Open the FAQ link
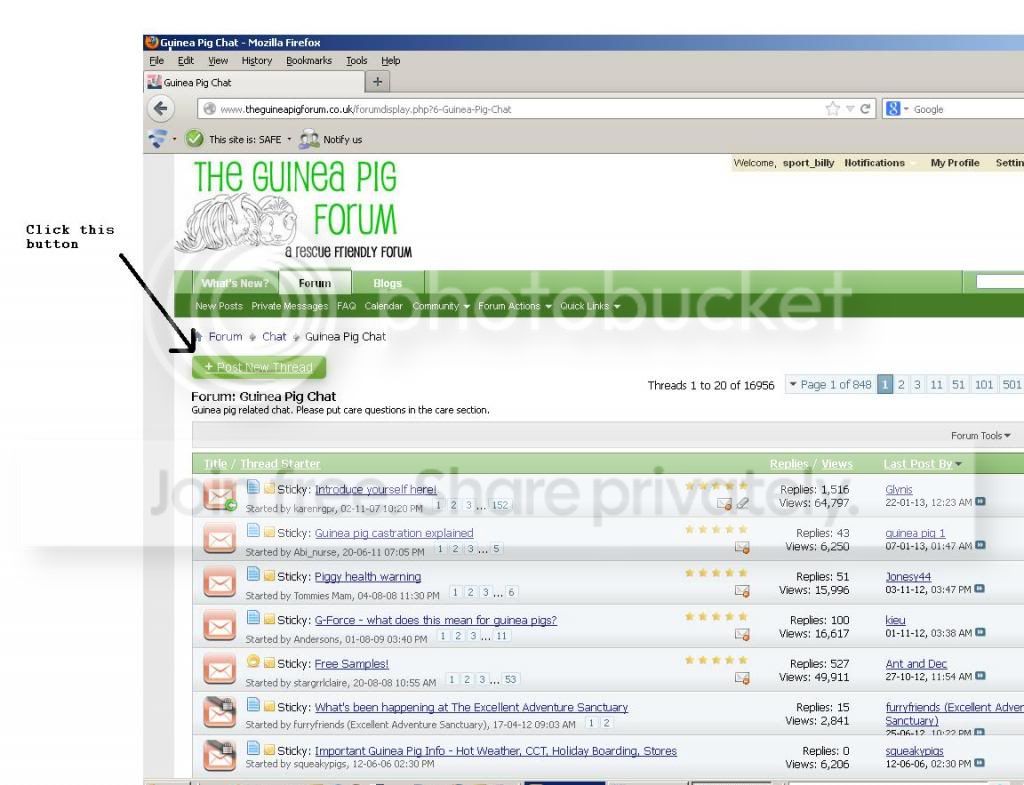 pos(346,306)
